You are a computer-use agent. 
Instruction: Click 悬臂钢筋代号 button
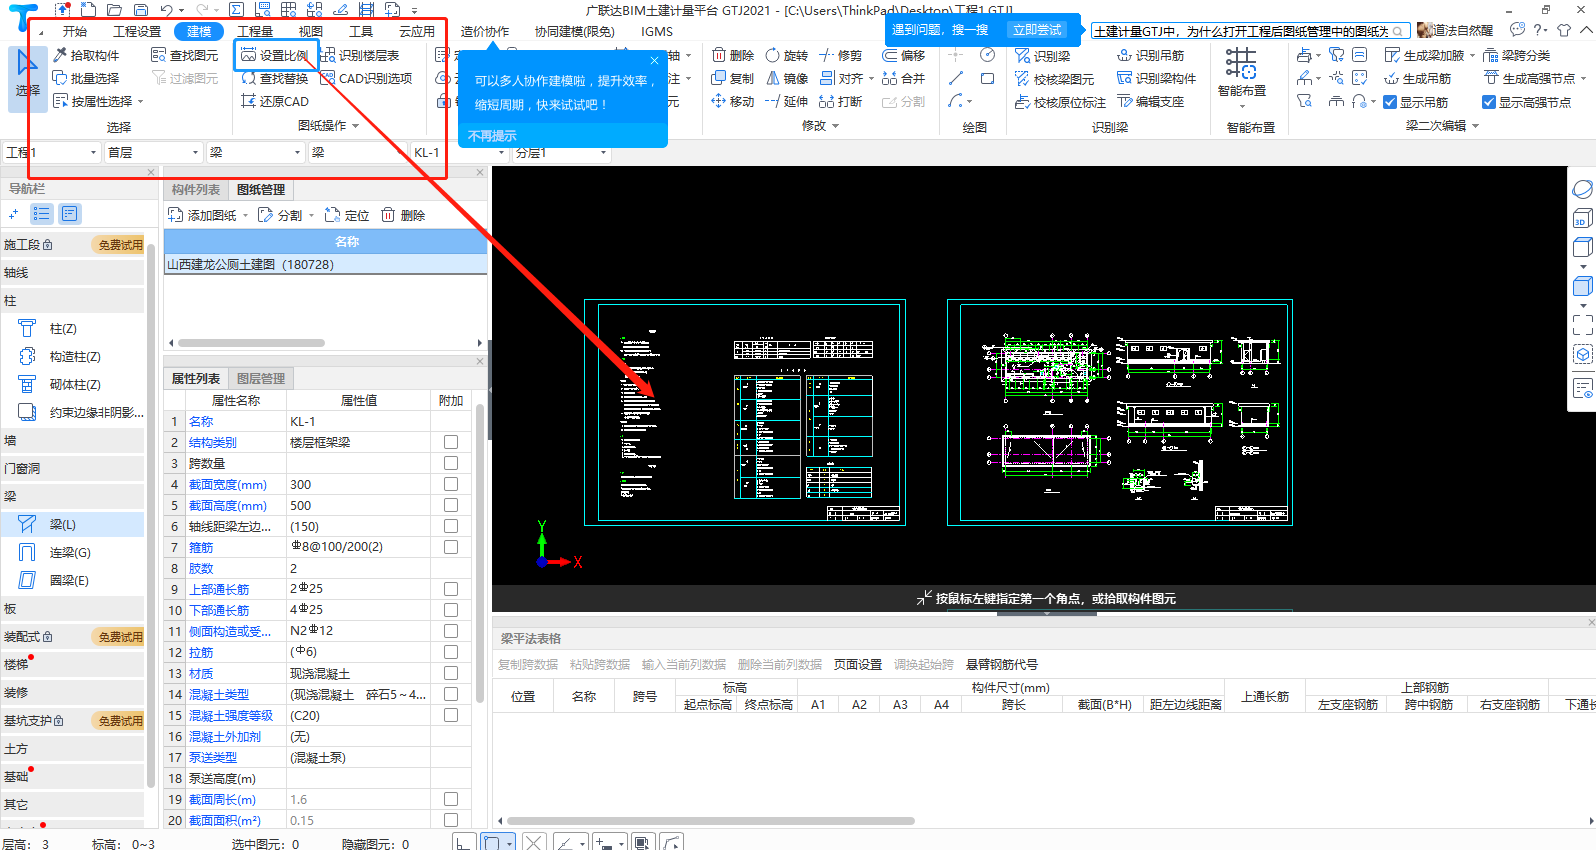pyautogui.click(x=1002, y=664)
